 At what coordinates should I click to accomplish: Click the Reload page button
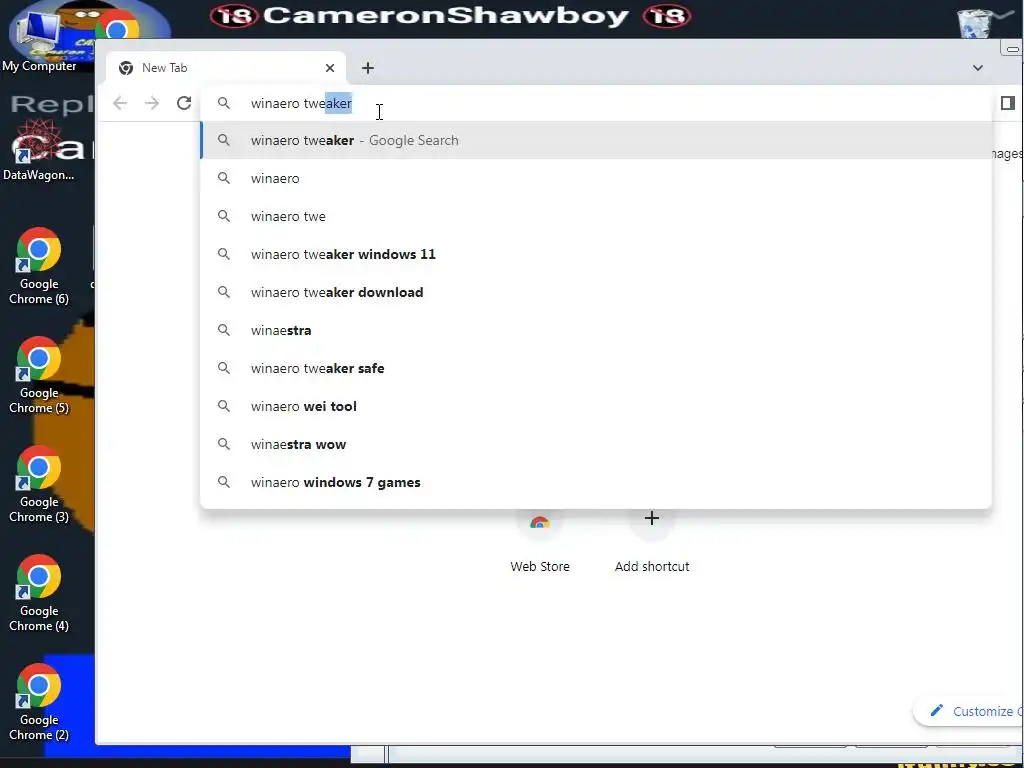[x=184, y=103]
